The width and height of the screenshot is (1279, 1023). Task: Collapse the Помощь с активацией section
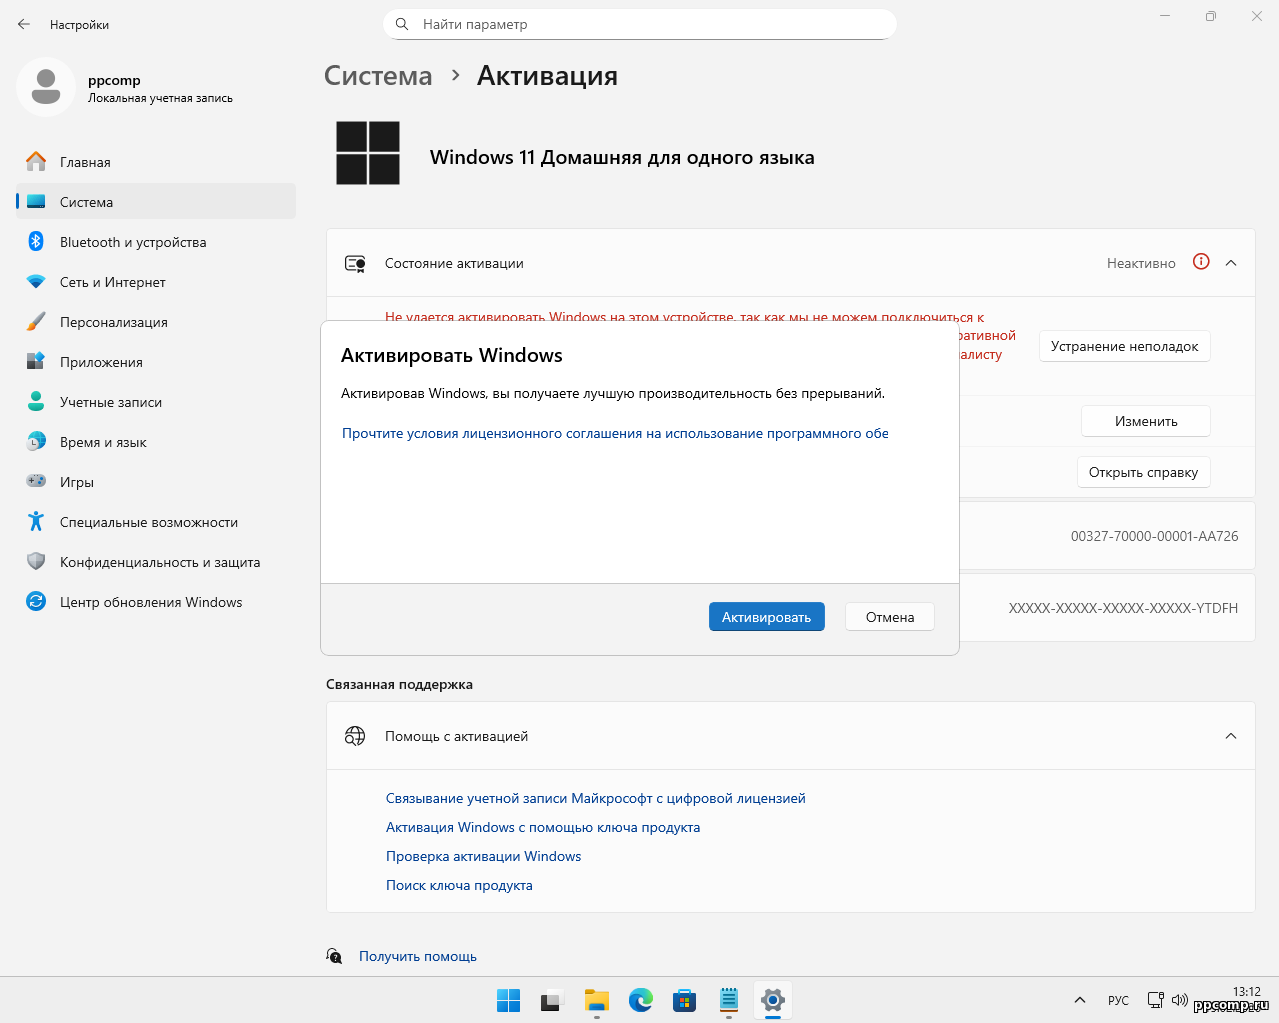pos(1231,736)
